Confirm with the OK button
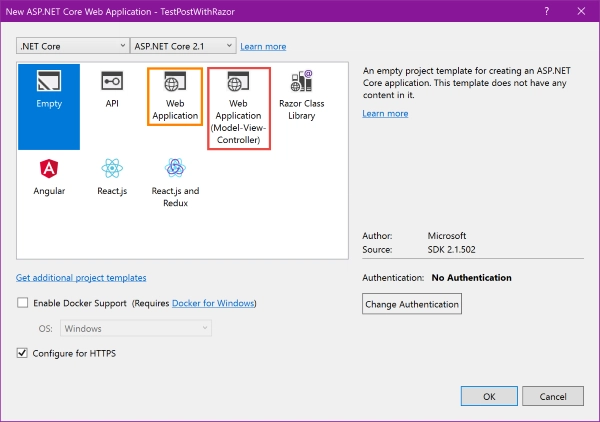 tap(489, 396)
